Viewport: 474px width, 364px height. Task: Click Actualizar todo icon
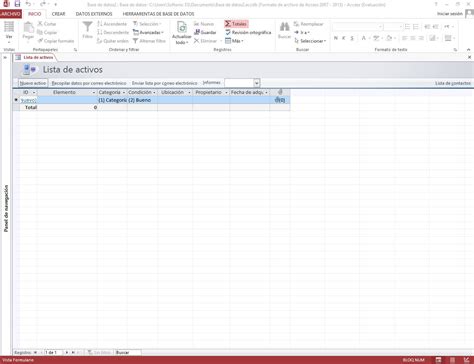(x=182, y=27)
